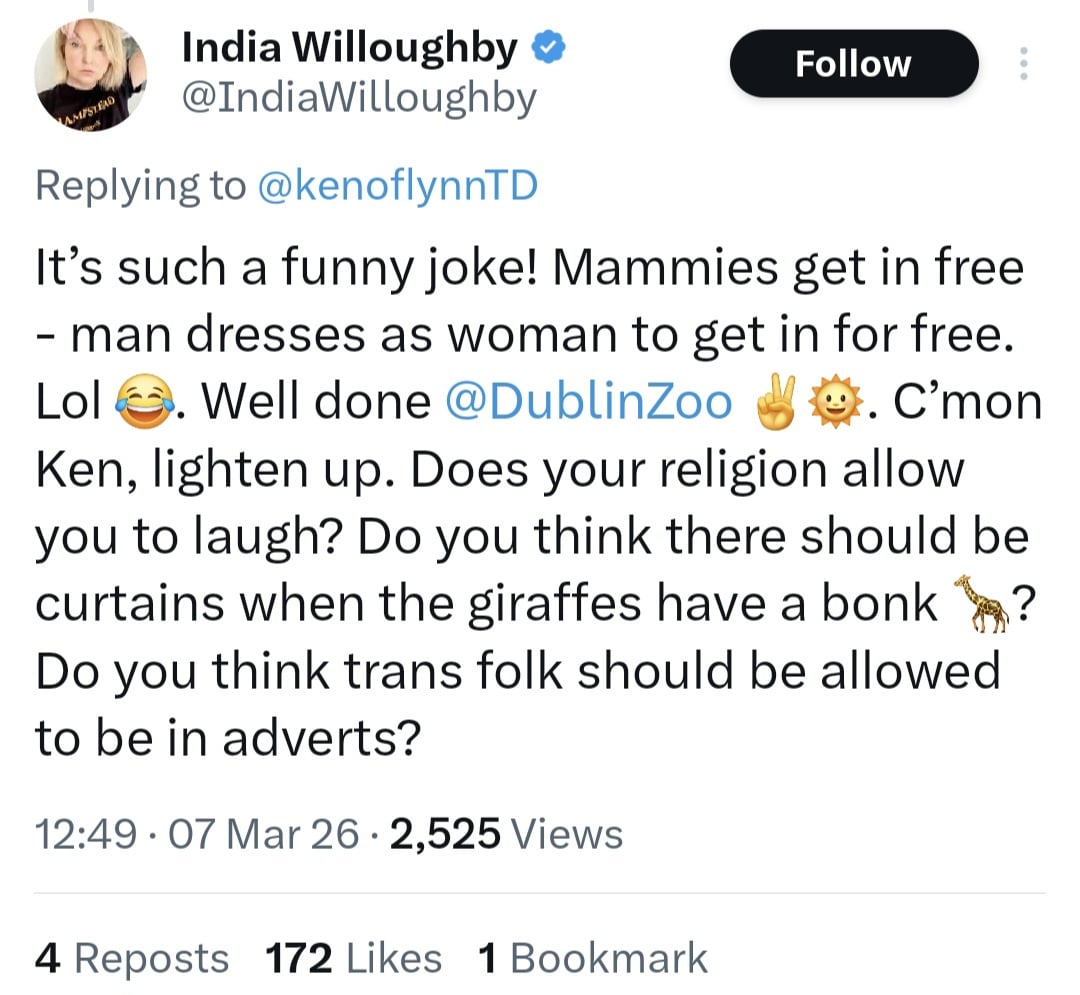Image resolution: width=1080 pixels, height=995 pixels.
Task: Open the 07 Mar 26 date
Action: pyautogui.click(x=264, y=834)
